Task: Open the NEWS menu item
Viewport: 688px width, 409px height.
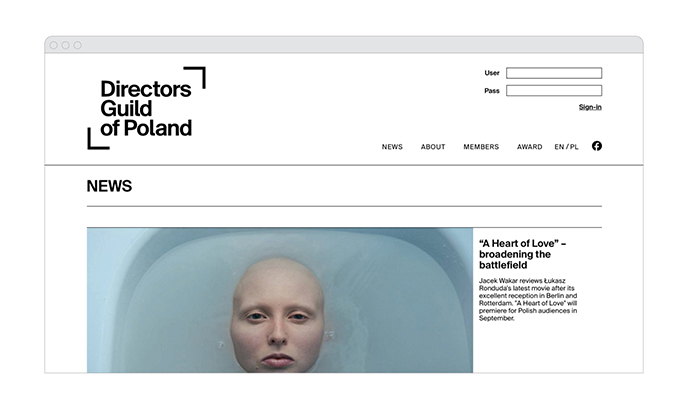Action: coord(392,147)
